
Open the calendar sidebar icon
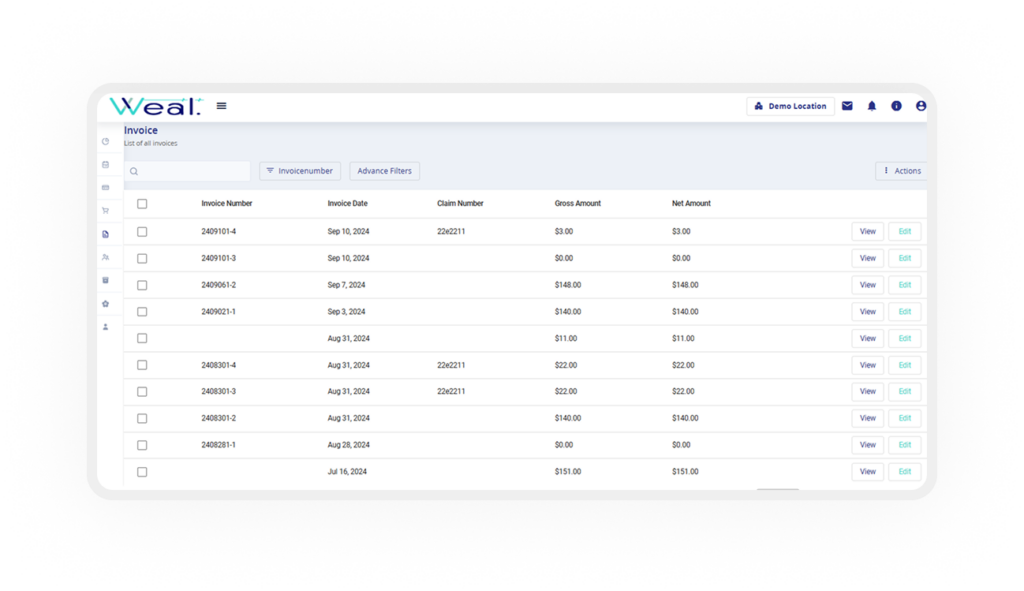(105, 165)
